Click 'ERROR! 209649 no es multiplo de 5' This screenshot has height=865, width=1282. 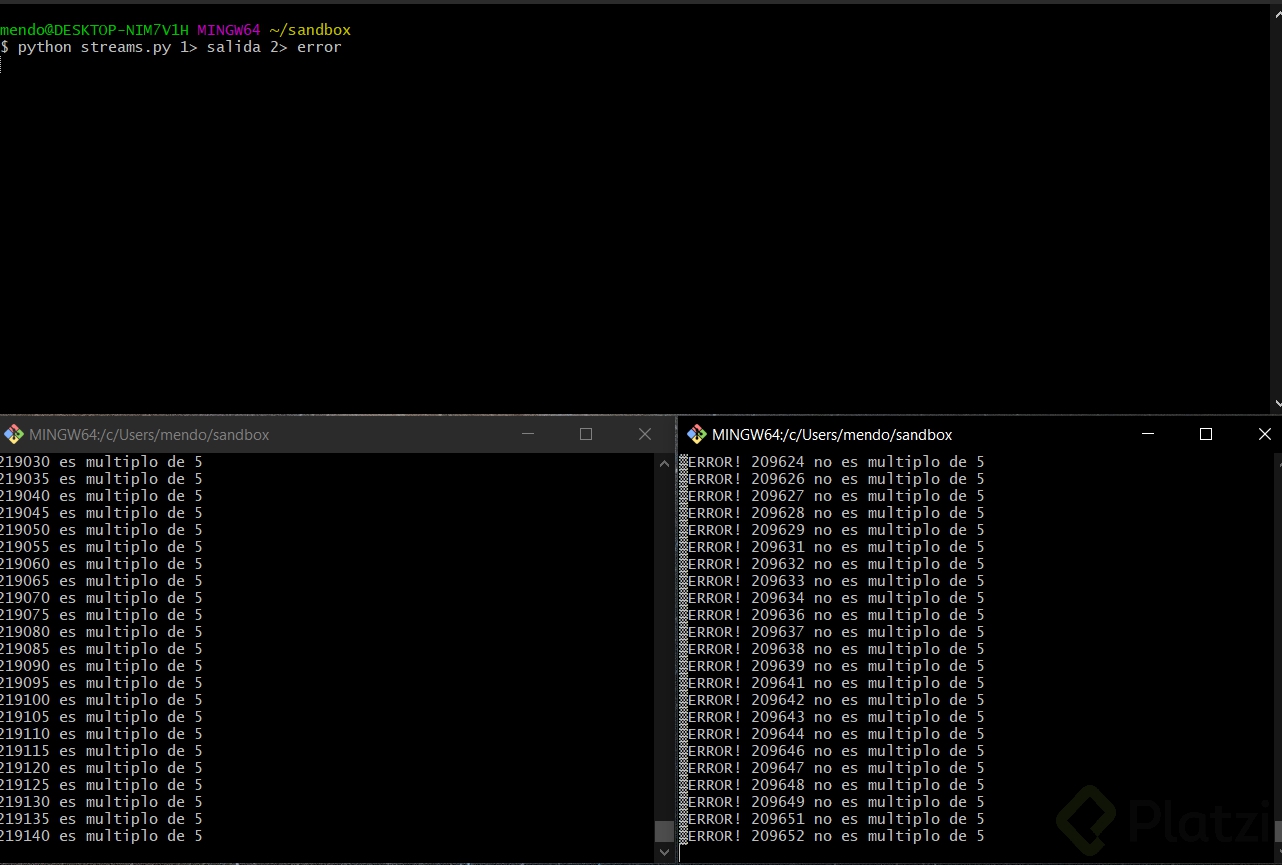[834, 802]
